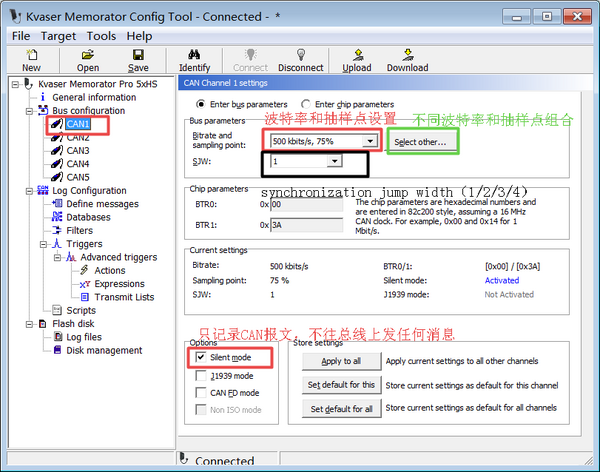
Task: Click the Set default for this button
Action: [x=341, y=385]
